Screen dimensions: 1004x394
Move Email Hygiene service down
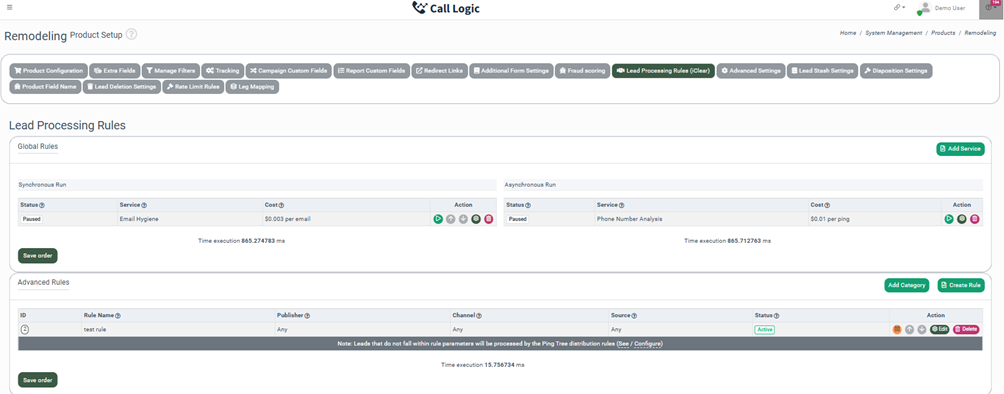(x=463, y=218)
